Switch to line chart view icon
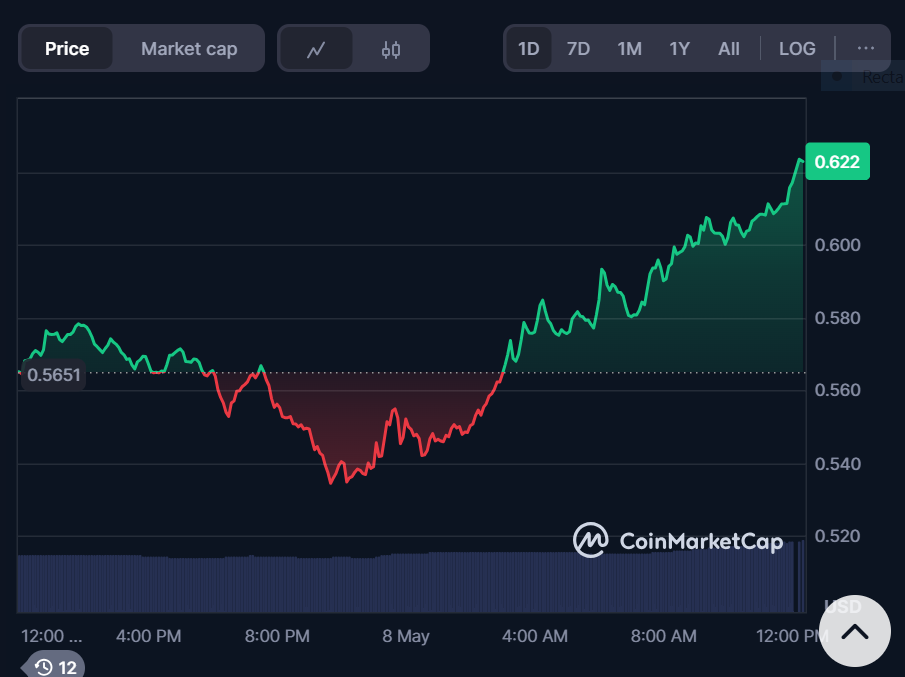This screenshot has width=905, height=677. click(x=316, y=49)
